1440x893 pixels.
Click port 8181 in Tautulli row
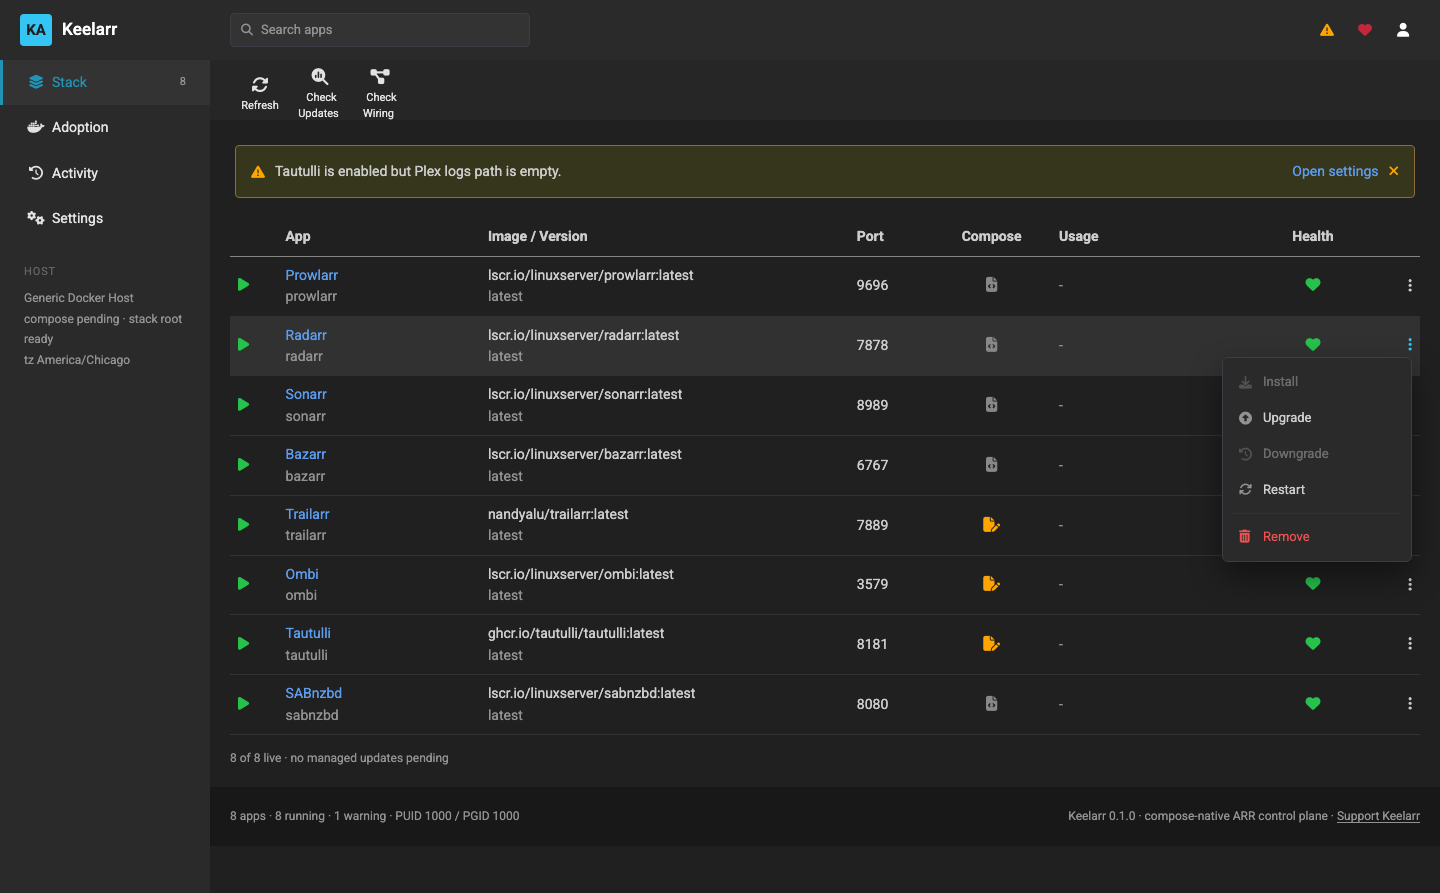point(872,644)
